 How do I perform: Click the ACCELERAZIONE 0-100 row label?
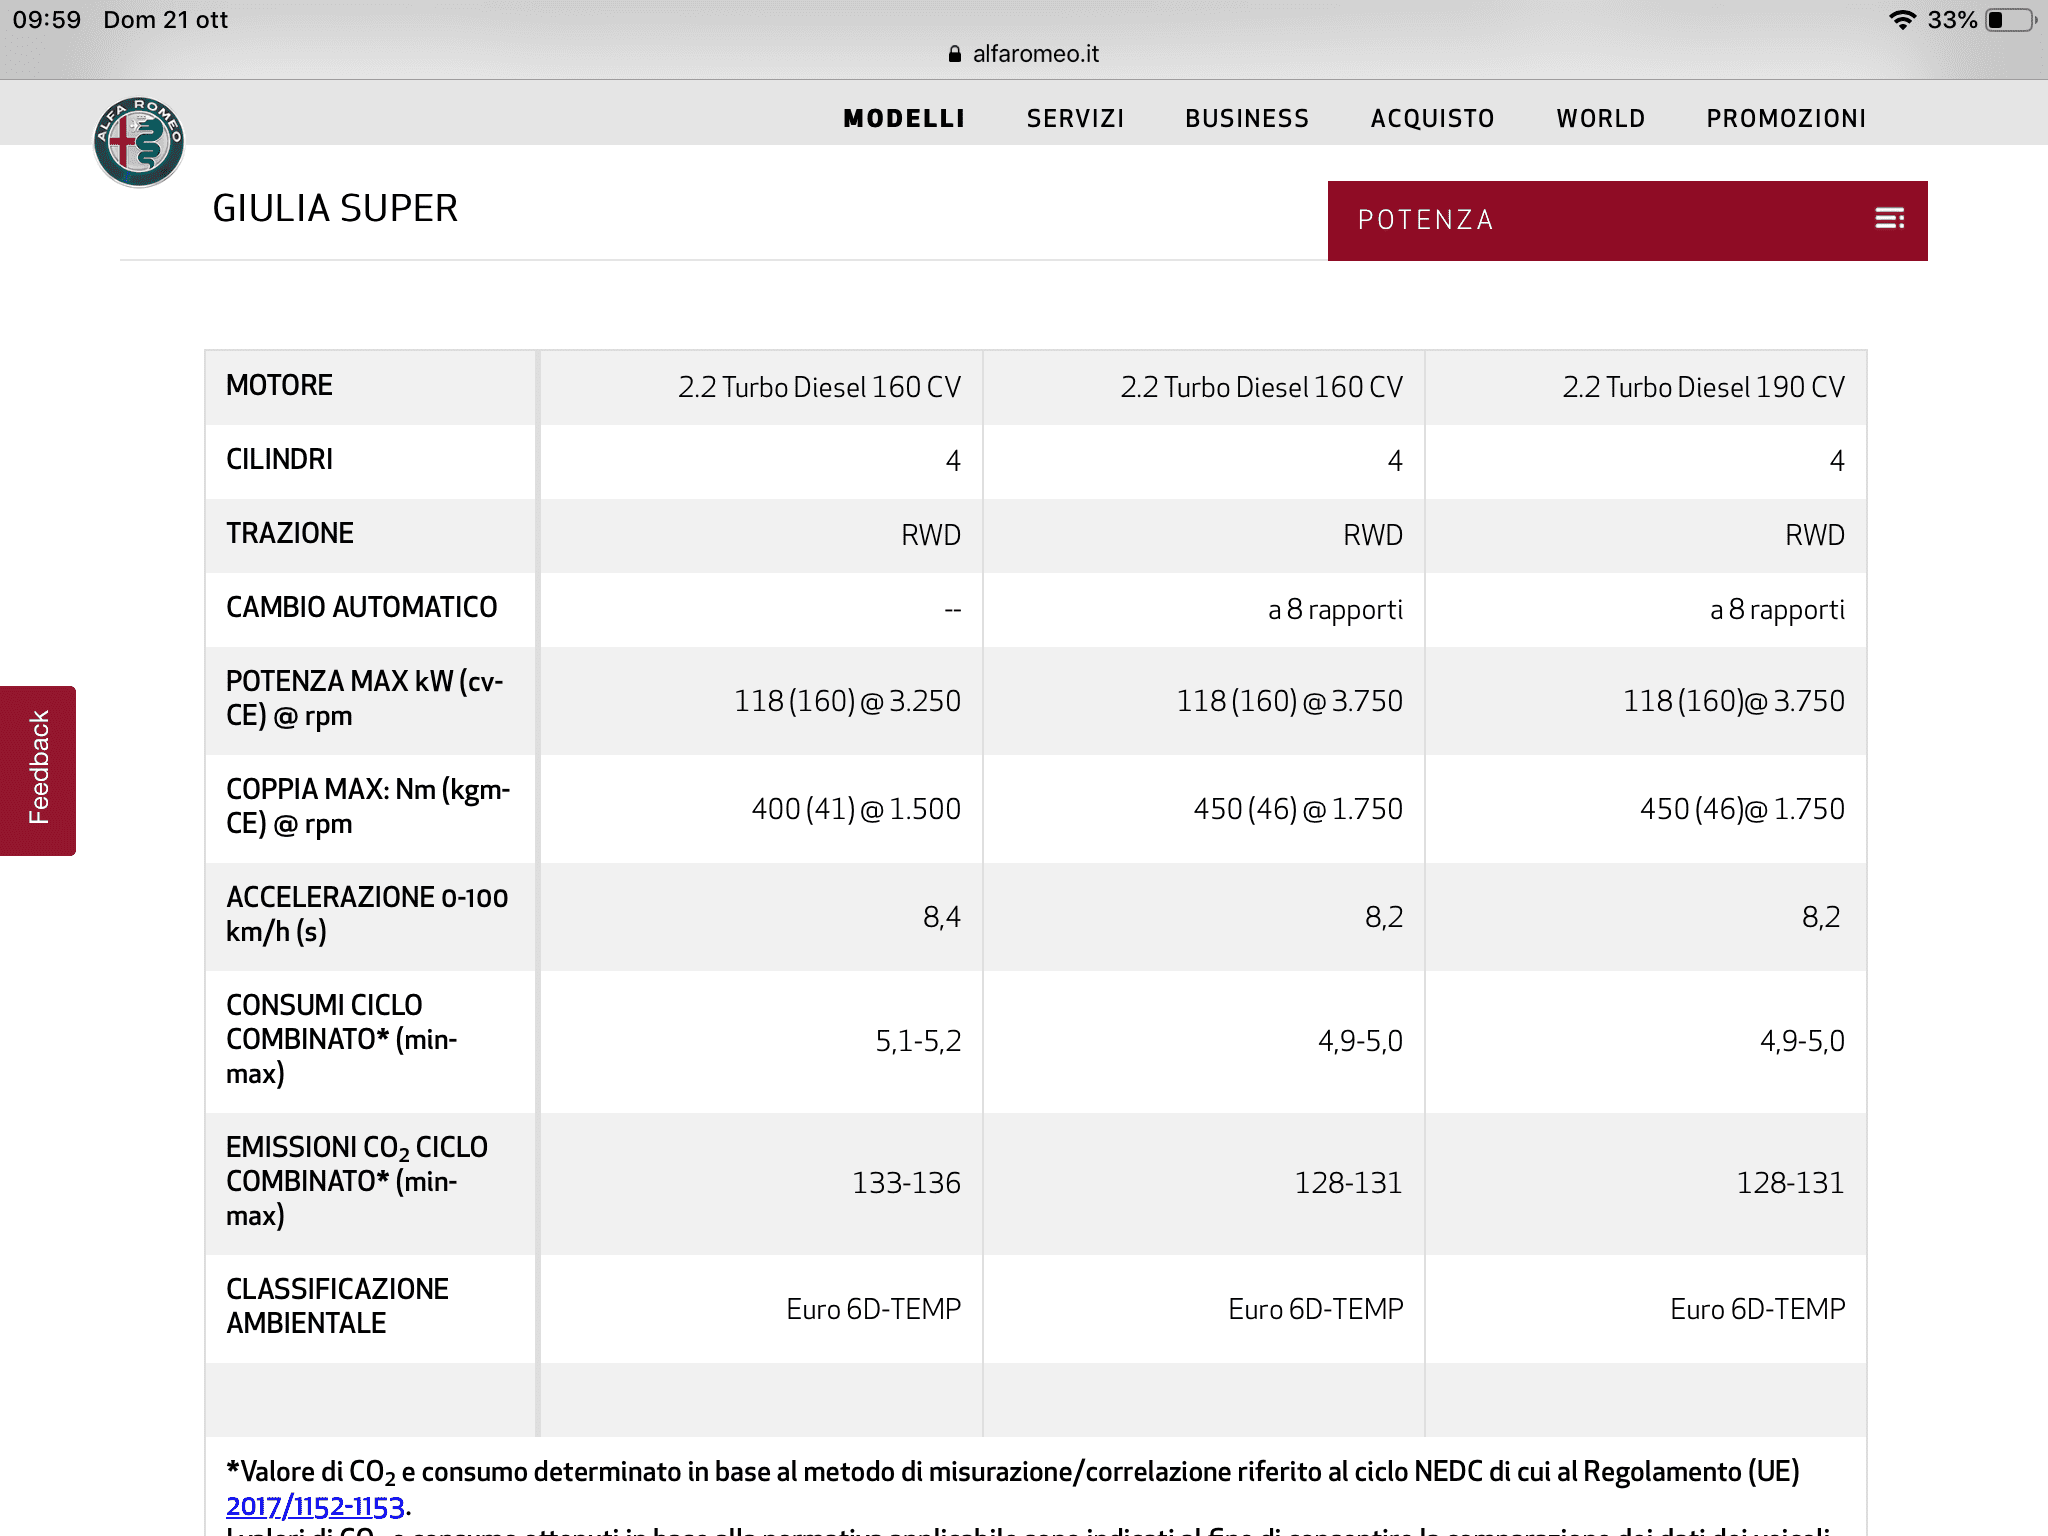click(x=367, y=915)
